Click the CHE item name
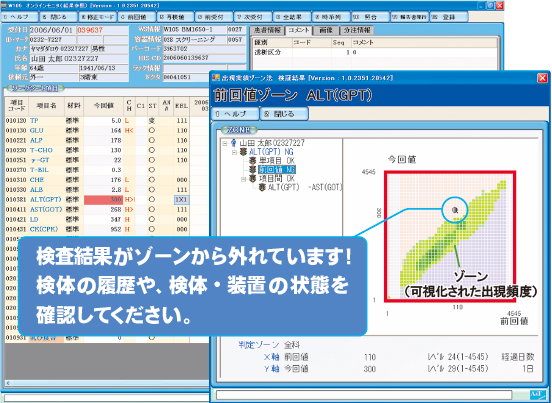The width and height of the screenshot is (552, 403). tap(37, 180)
